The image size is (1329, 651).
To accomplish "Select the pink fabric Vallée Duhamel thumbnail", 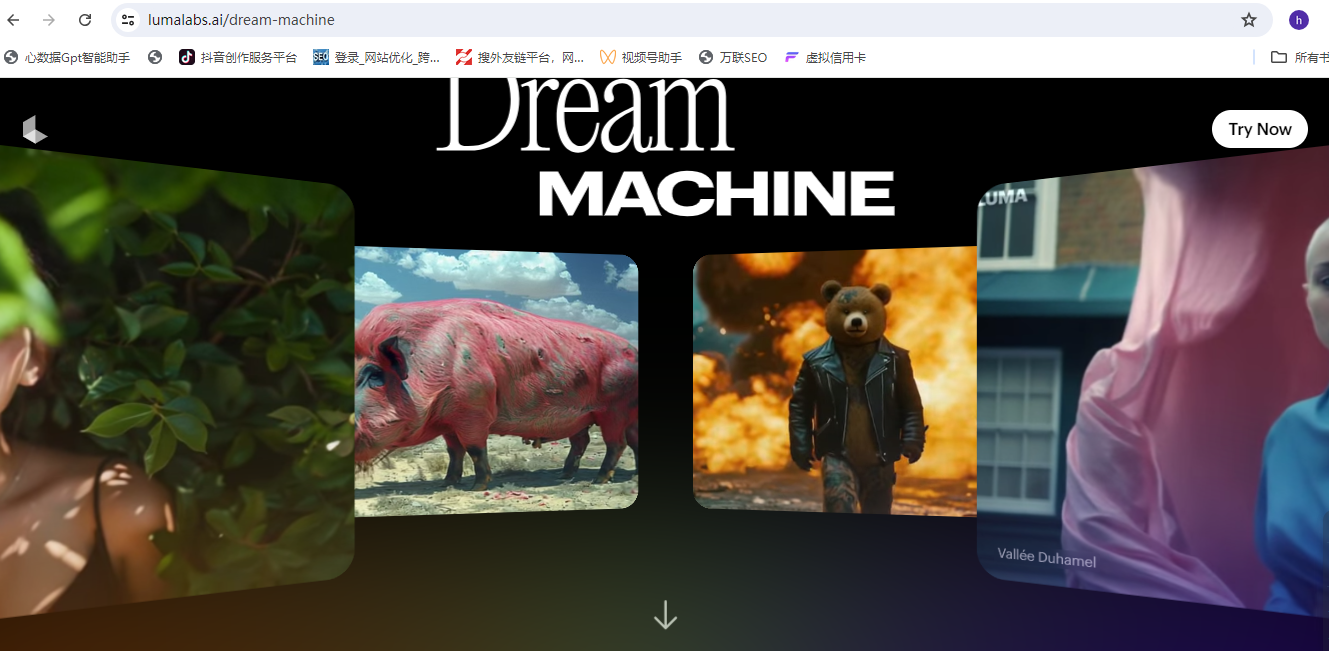I will pyautogui.click(x=1153, y=380).
